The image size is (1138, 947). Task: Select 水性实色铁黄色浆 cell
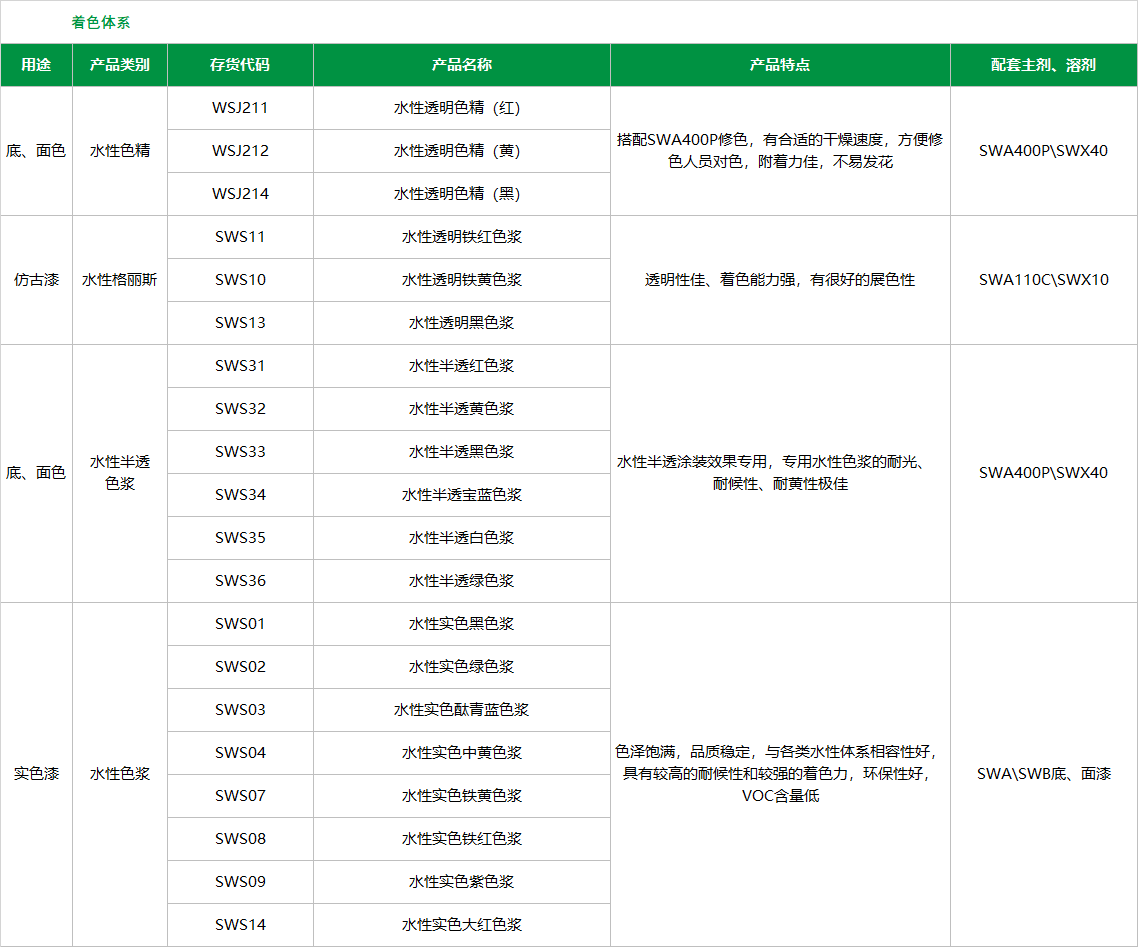tap(462, 796)
